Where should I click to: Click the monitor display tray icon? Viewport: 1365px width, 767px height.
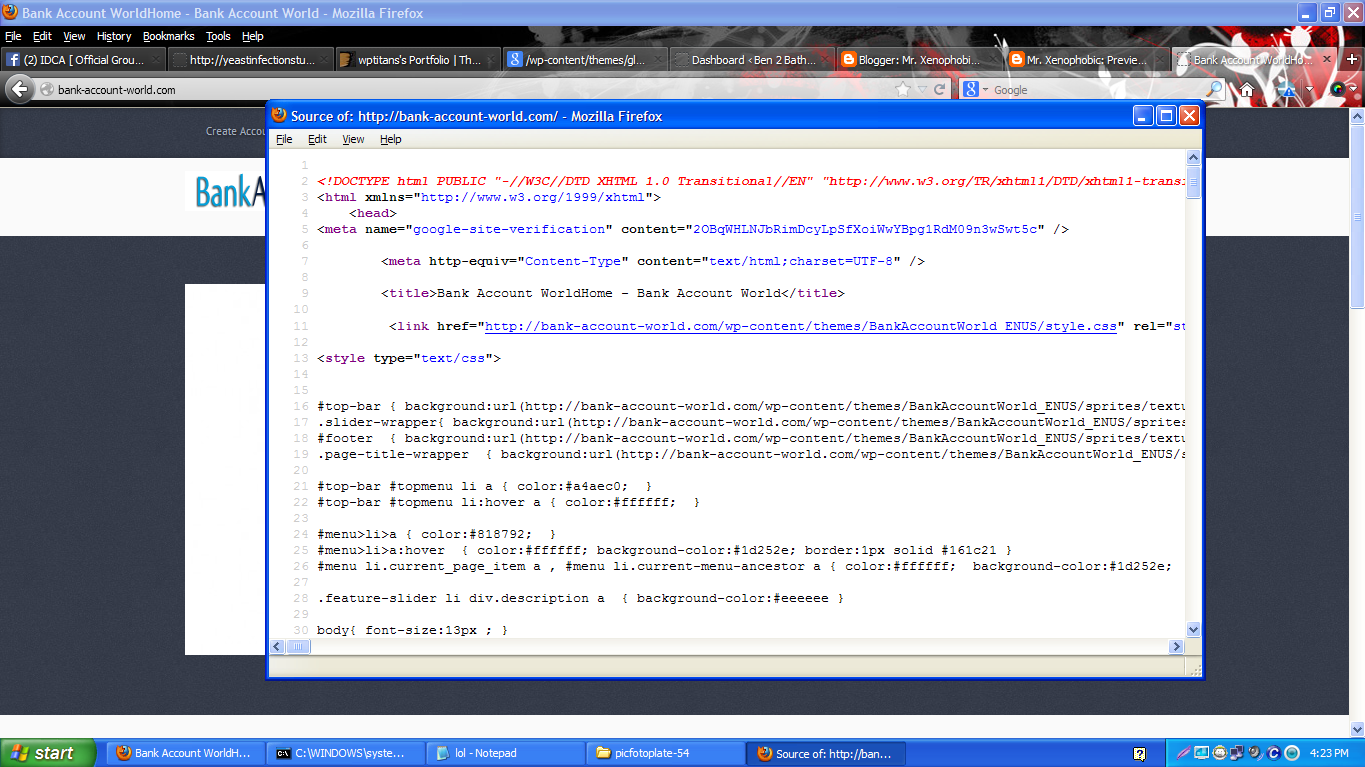click(x=1201, y=753)
